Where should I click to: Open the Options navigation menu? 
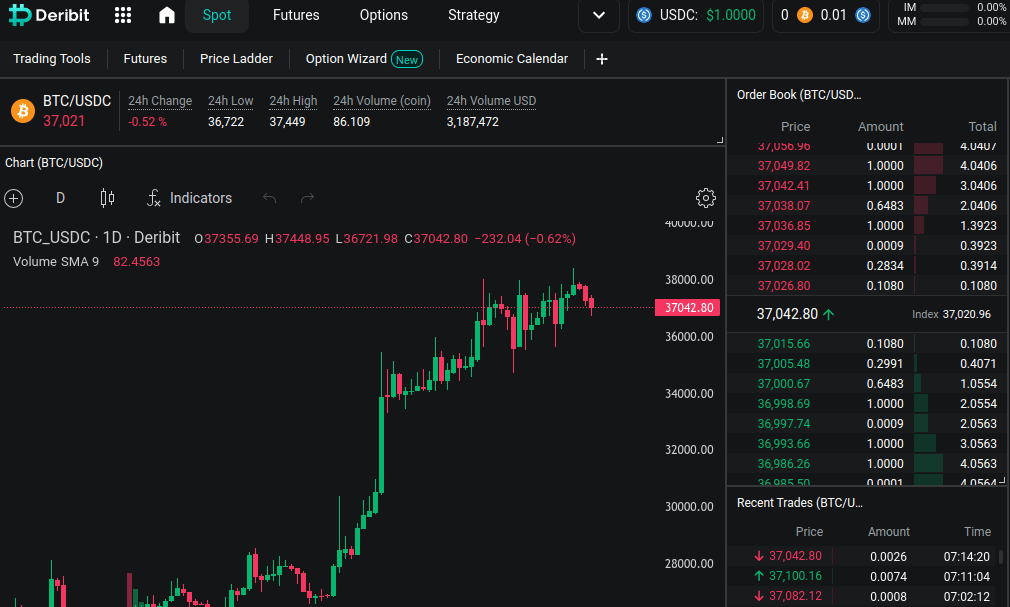click(383, 15)
